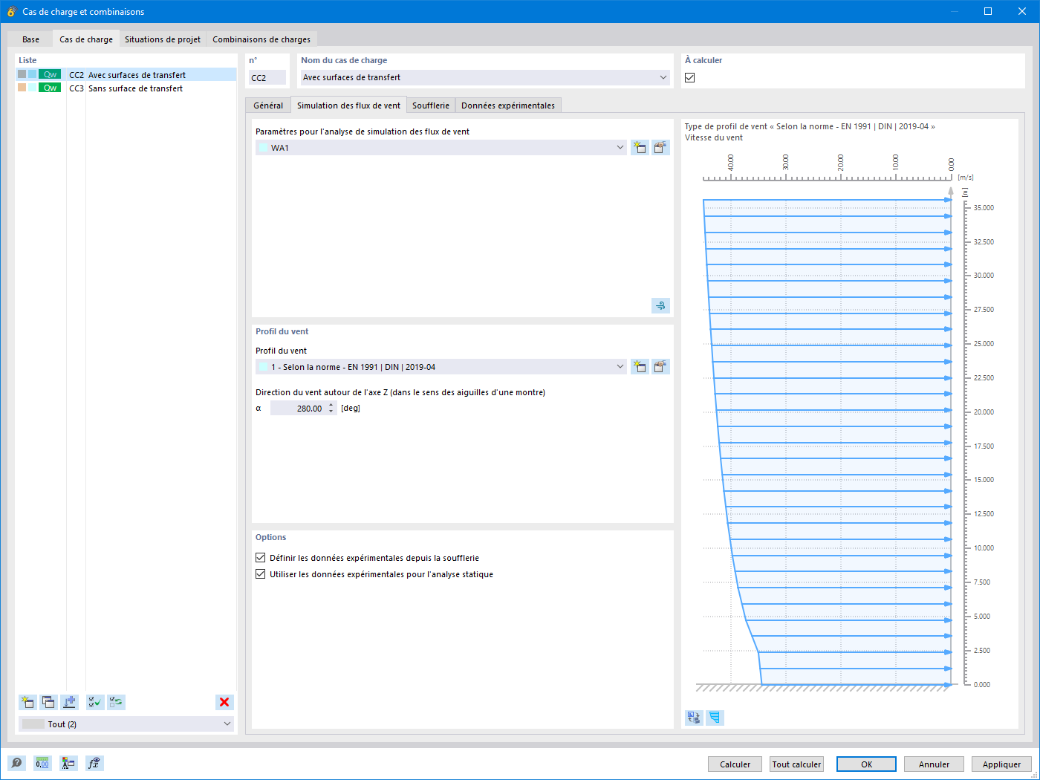Select CC3 Sans surface de transfert in list
This screenshot has width=1040, height=780.
(126, 88)
